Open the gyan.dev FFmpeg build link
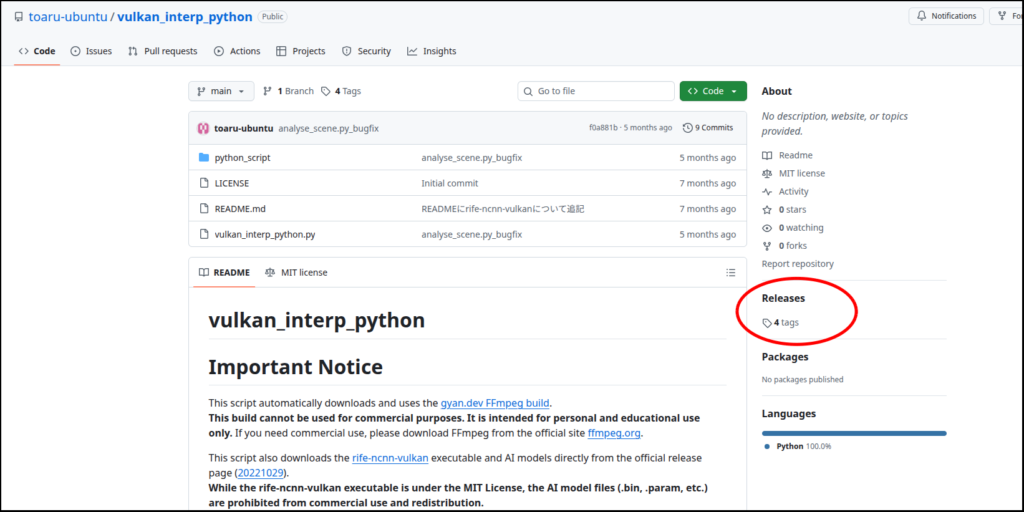The width and height of the screenshot is (1024, 512). click(495, 403)
